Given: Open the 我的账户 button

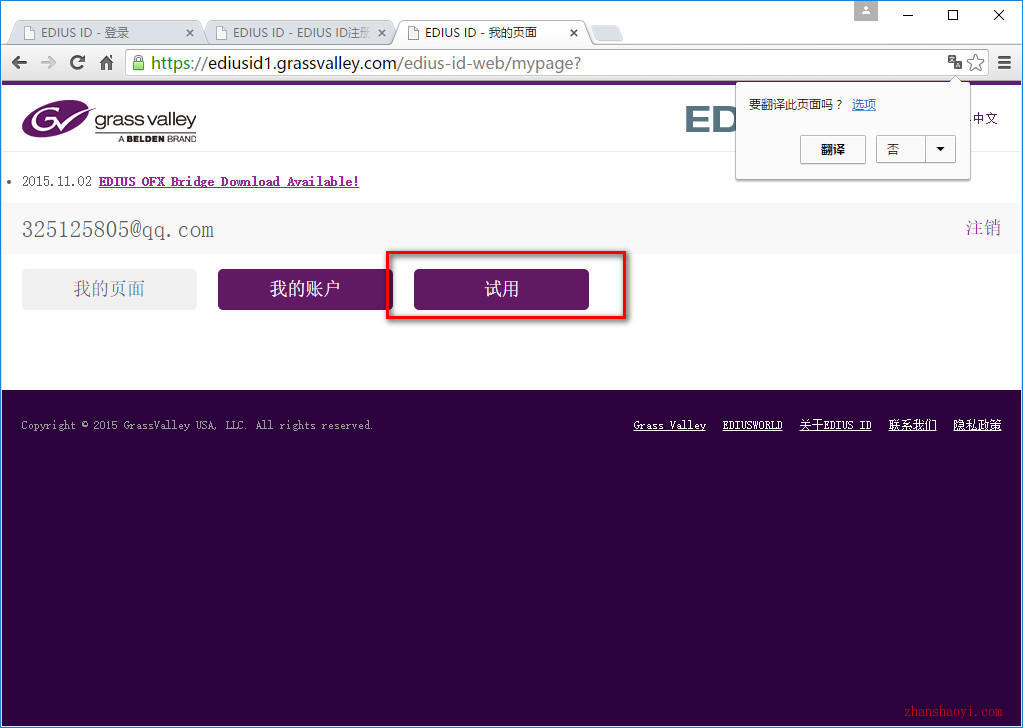Looking at the screenshot, I should coord(305,289).
